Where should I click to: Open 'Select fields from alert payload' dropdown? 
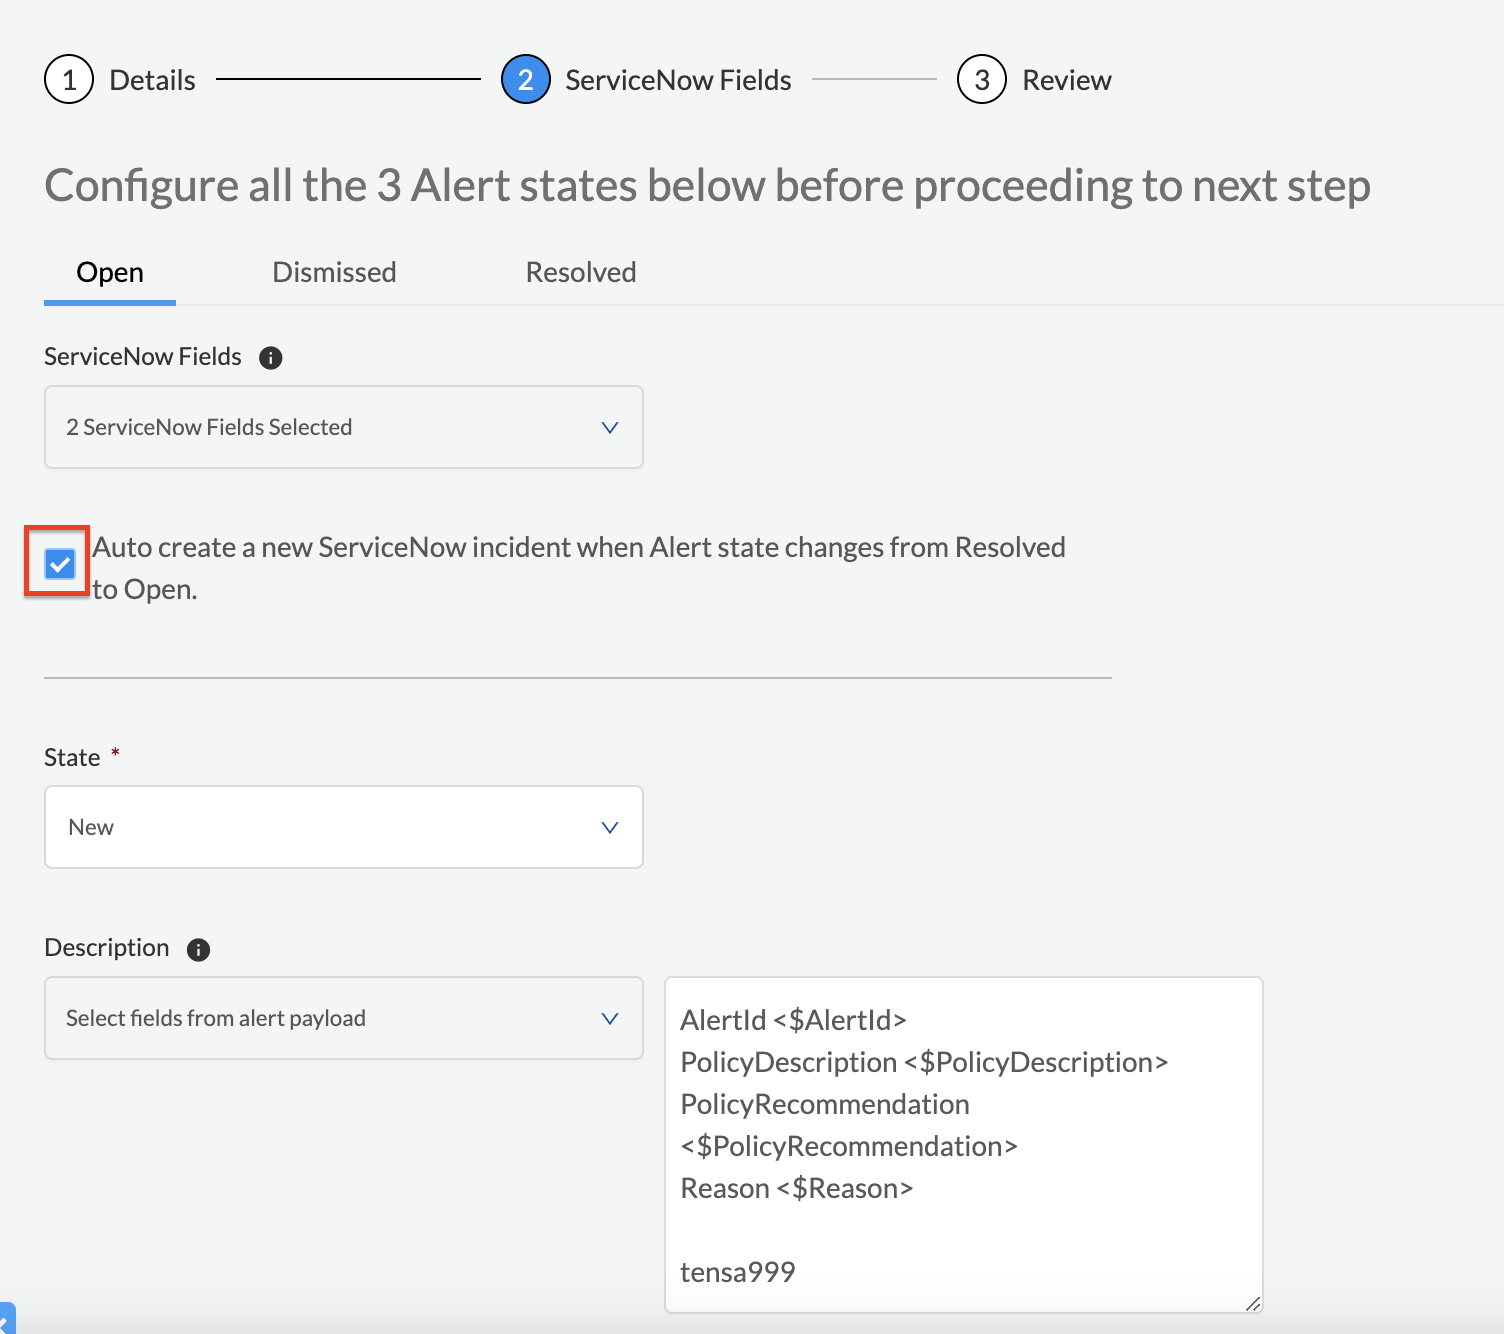click(x=343, y=1019)
